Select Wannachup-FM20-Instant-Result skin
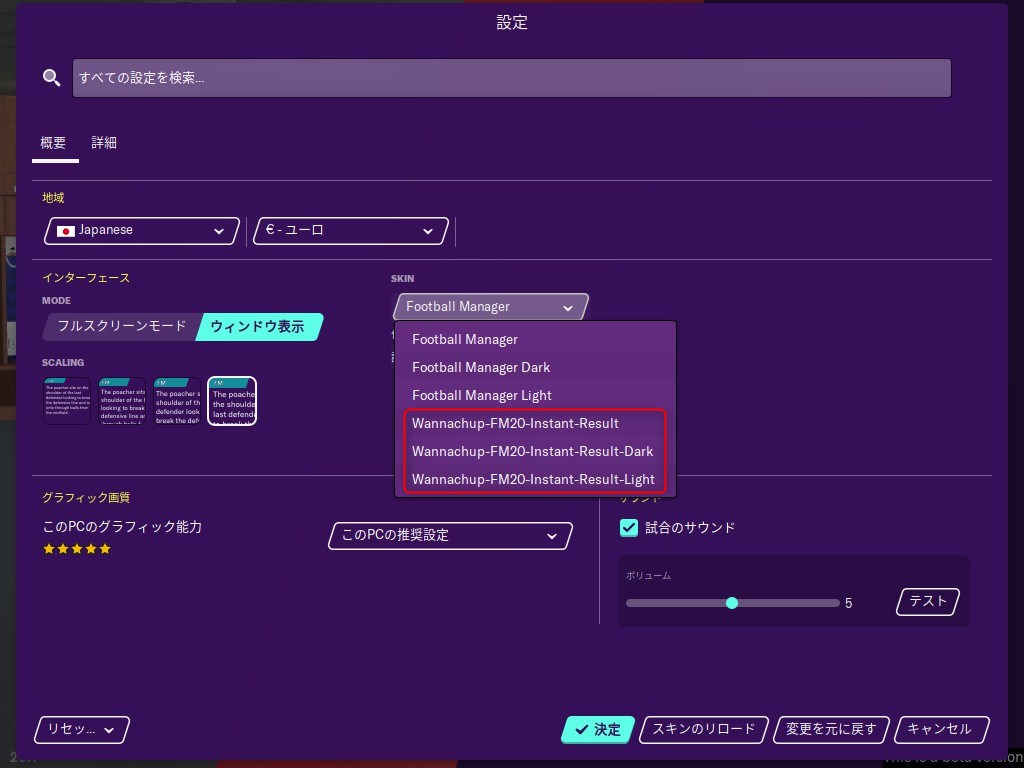 [x=535, y=423]
